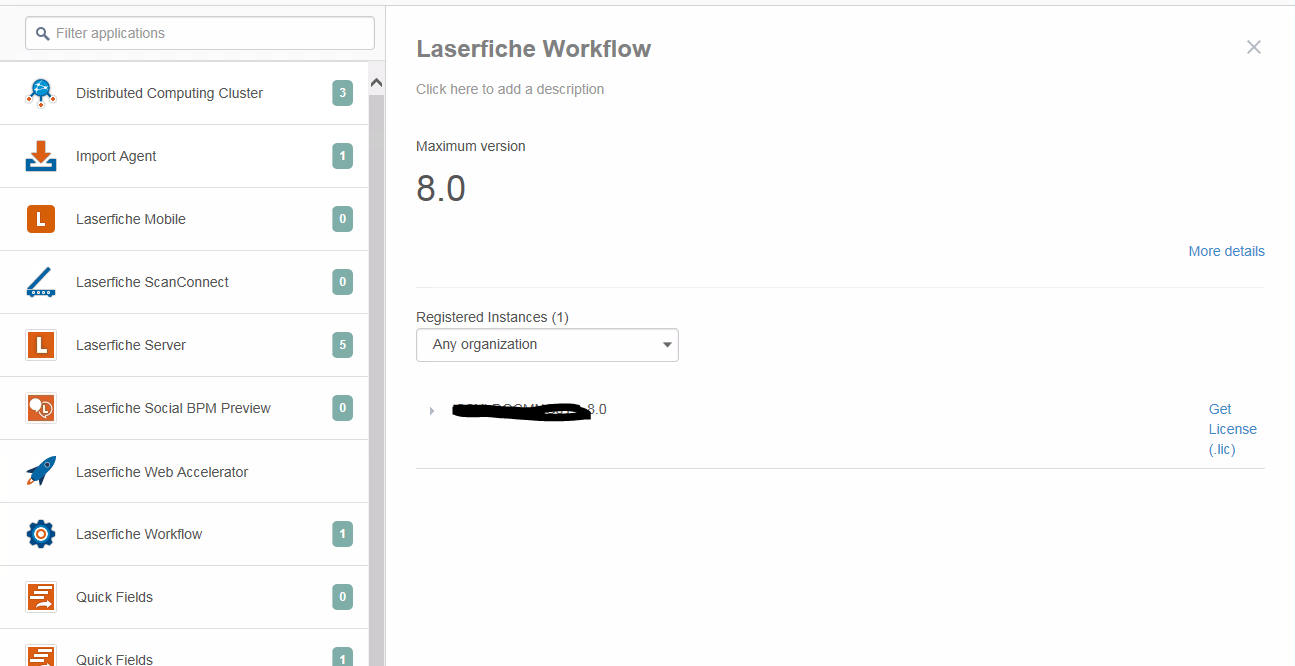
Task: Click Get License (.lic) link
Action: (x=1232, y=429)
